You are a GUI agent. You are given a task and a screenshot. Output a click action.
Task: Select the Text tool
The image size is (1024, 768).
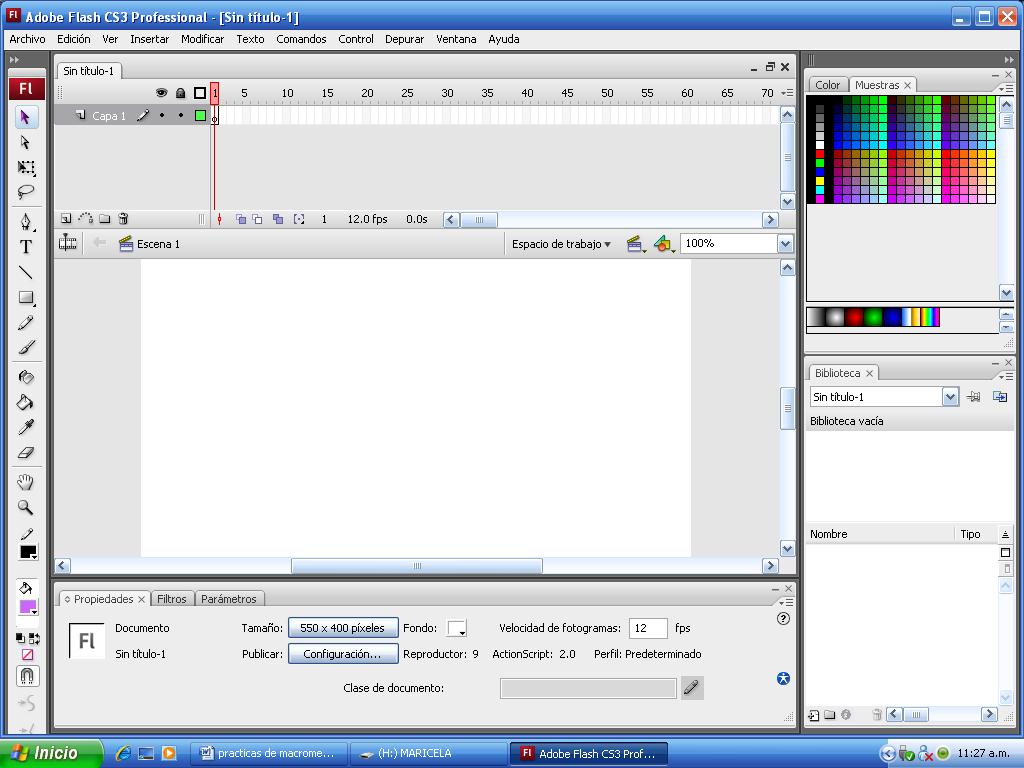point(25,247)
